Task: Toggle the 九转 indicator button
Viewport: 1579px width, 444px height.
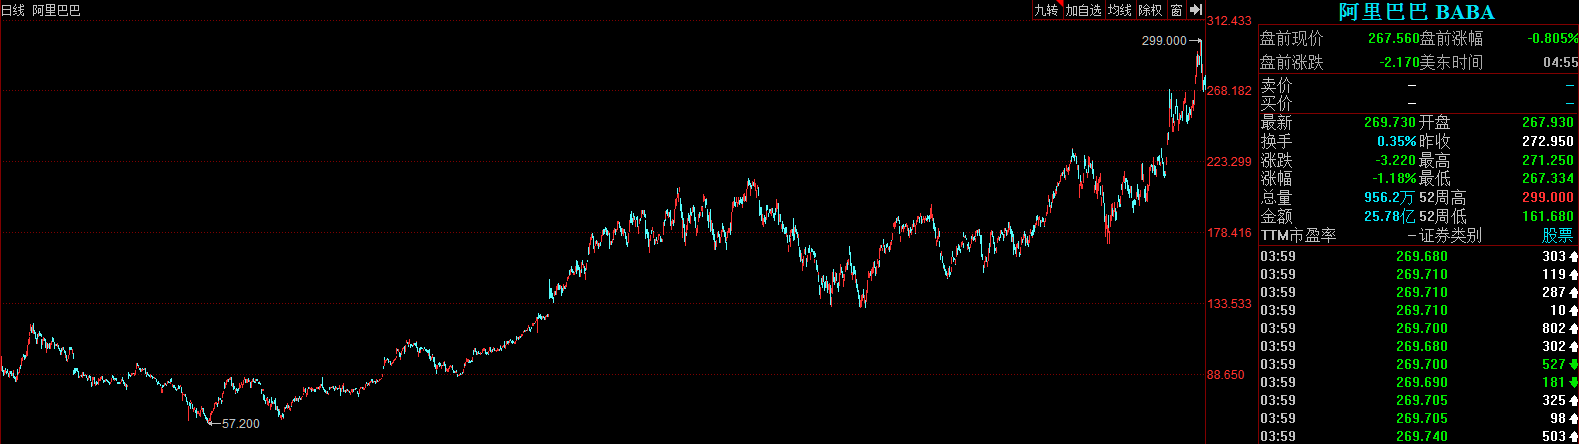Action: coord(1046,10)
